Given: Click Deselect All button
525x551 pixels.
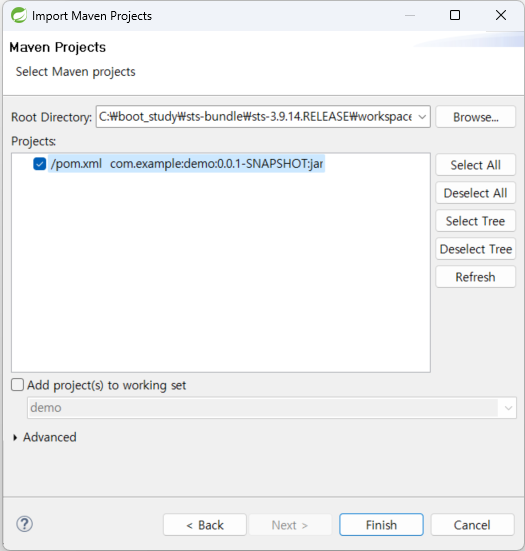Looking at the screenshot, I should pyautogui.click(x=475, y=193).
